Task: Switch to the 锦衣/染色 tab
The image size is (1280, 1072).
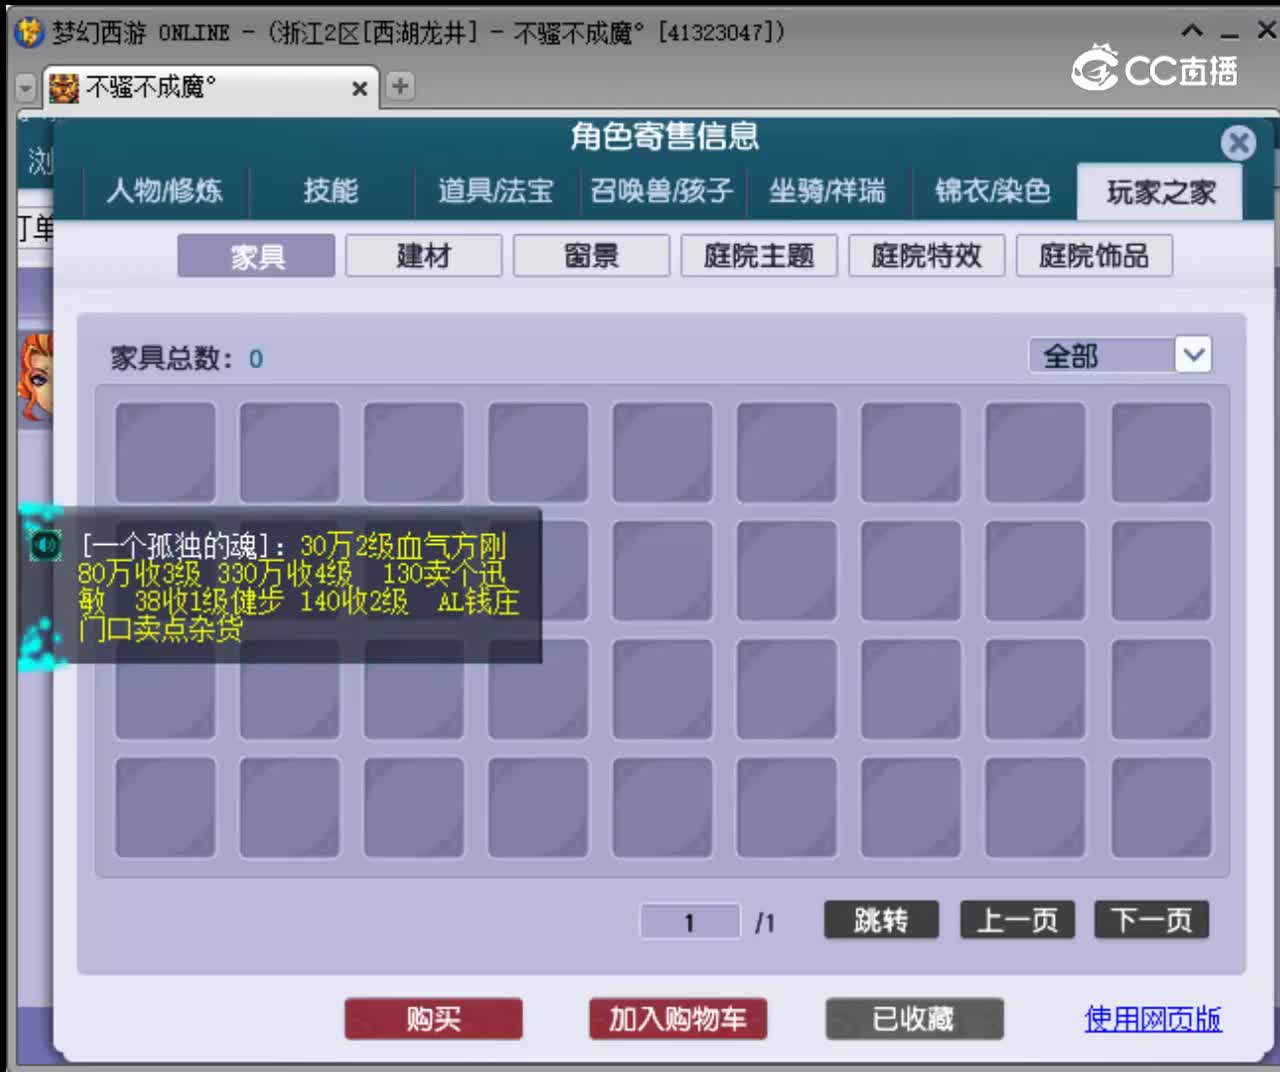Action: (993, 190)
